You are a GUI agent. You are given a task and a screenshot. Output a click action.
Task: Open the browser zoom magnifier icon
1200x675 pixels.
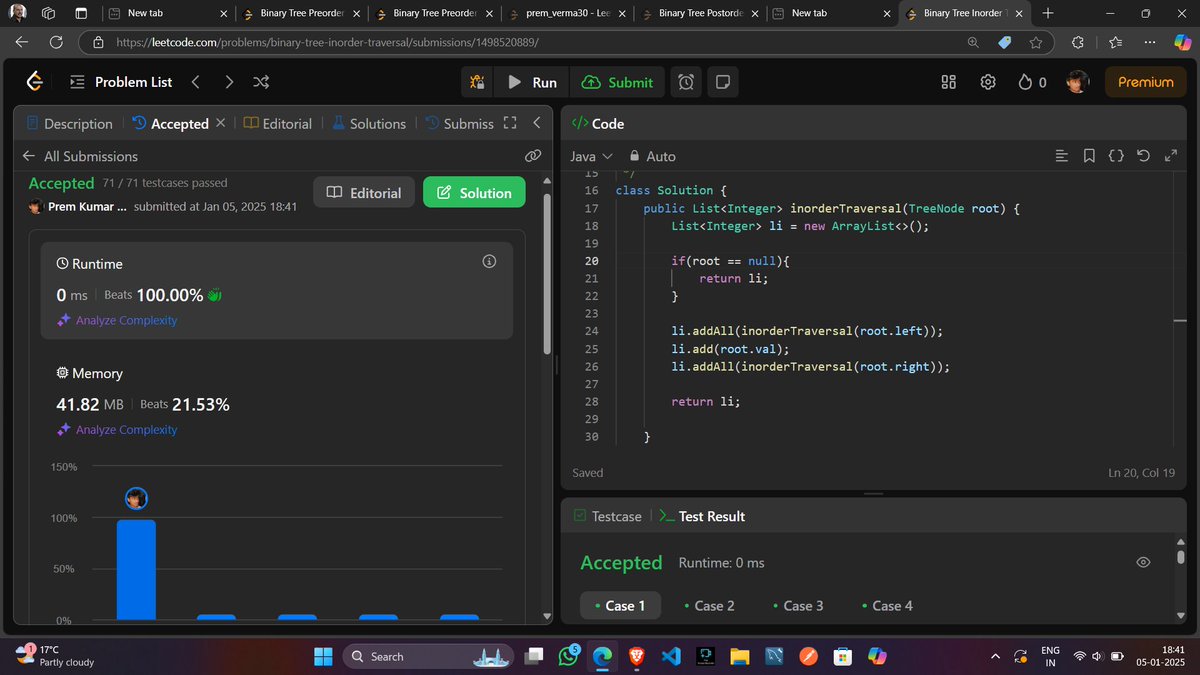tap(973, 42)
